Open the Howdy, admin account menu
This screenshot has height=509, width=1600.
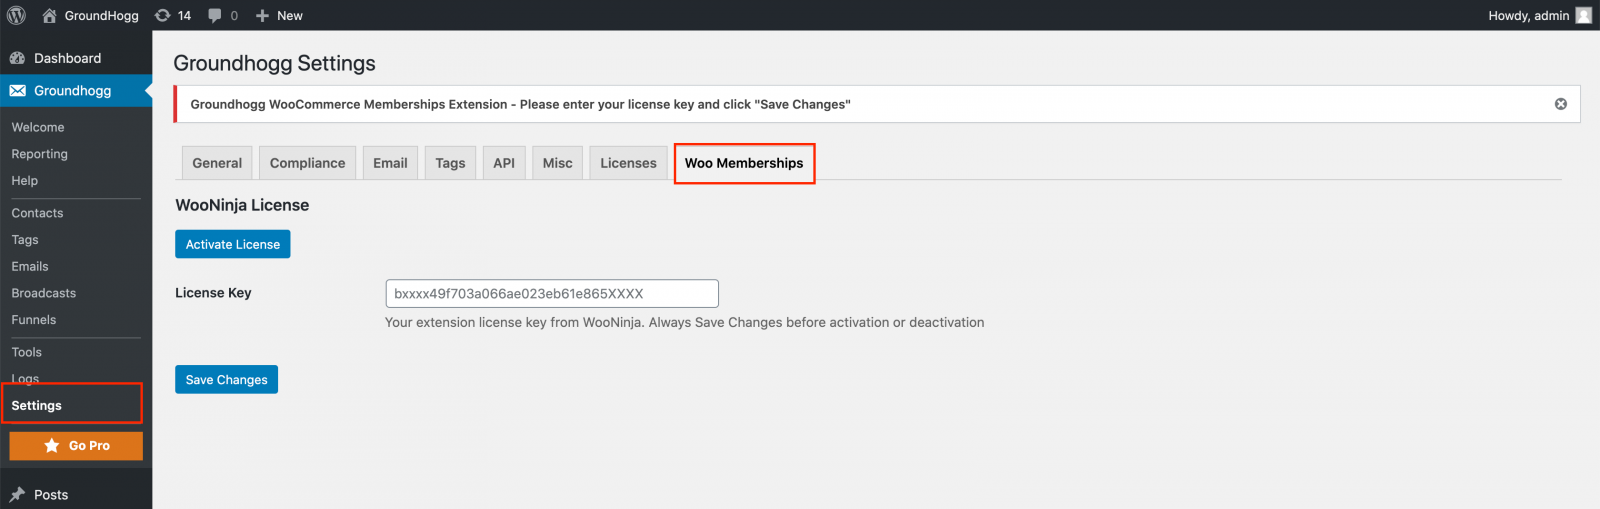[1539, 15]
